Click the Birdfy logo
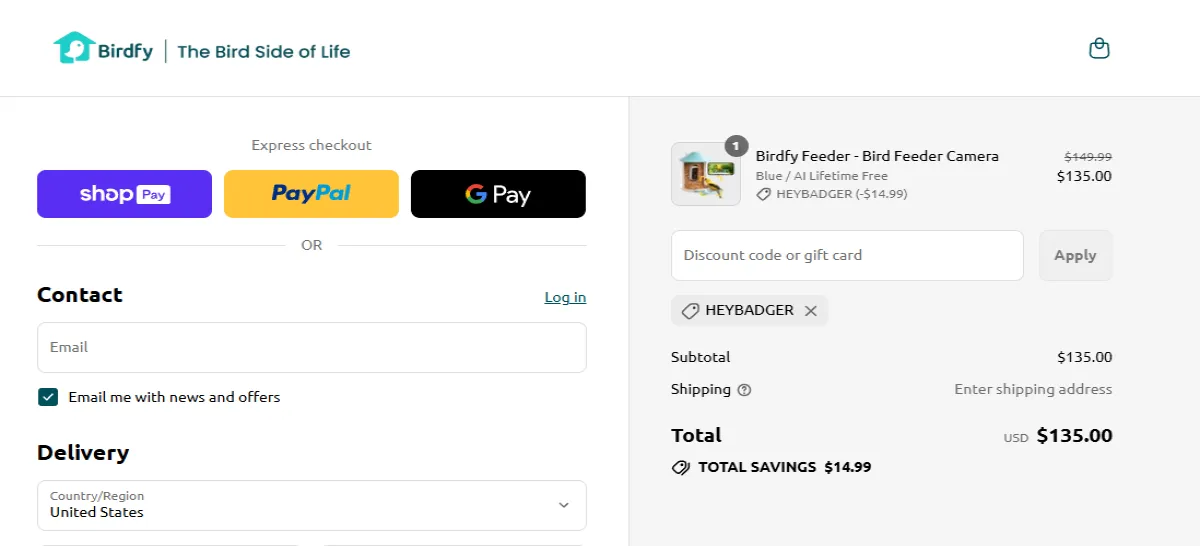1200x546 pixels. click(104, 49)
